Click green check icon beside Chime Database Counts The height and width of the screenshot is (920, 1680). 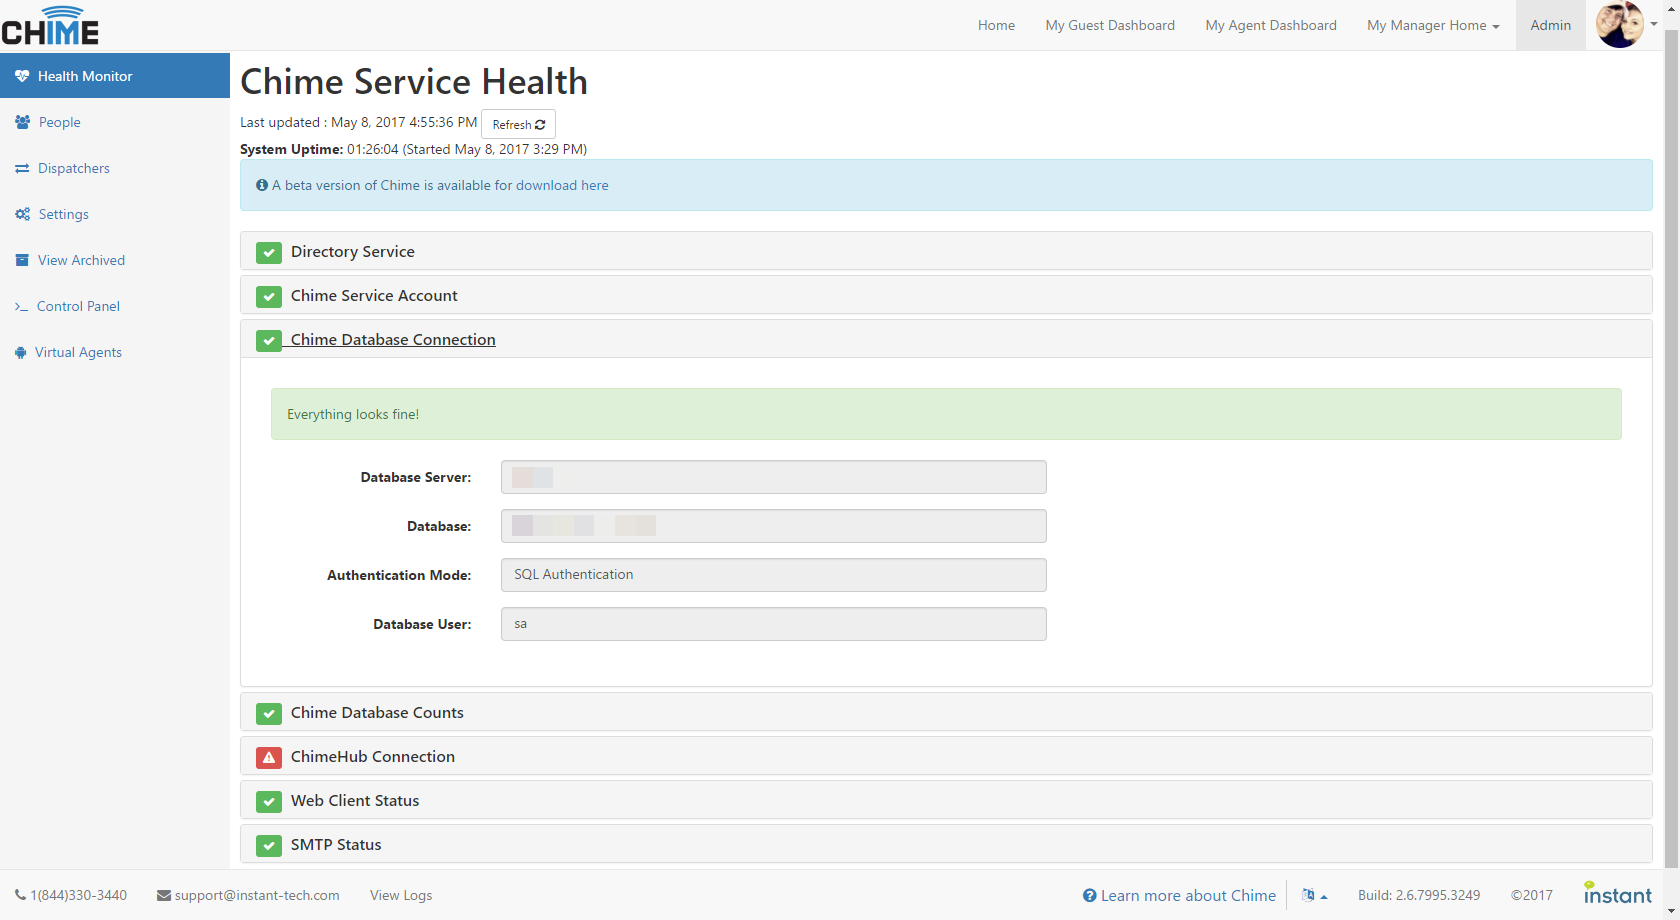coord(269,713)
